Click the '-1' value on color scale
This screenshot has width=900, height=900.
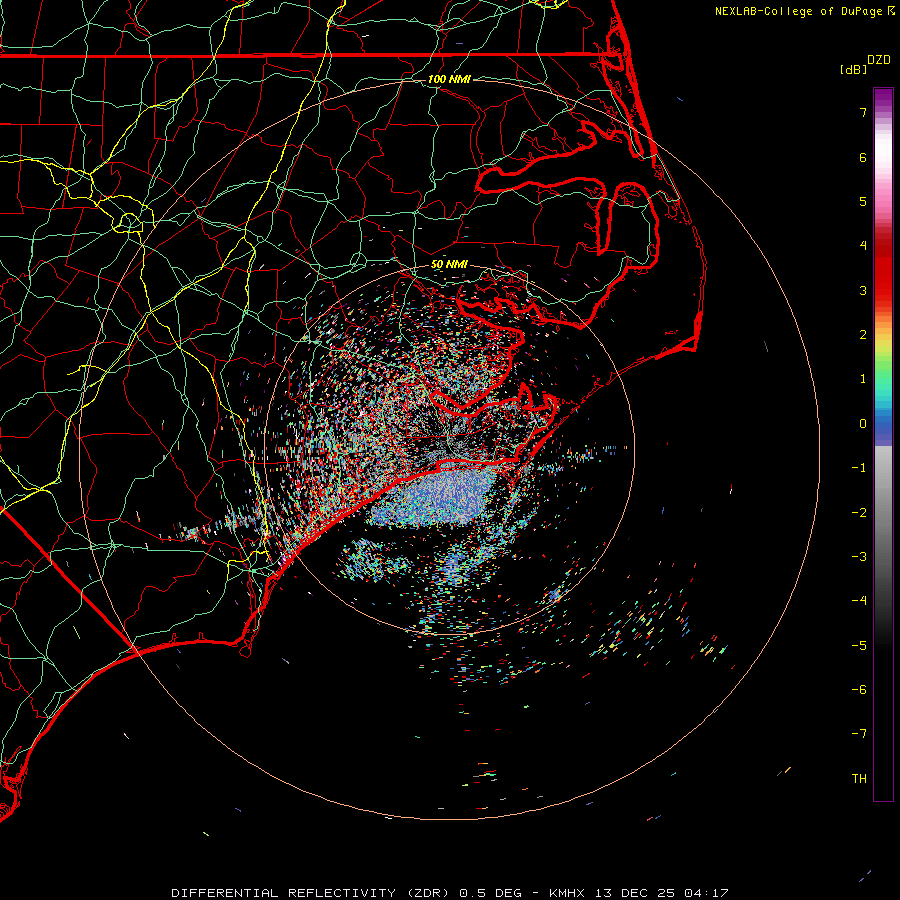tap(859, 468)
